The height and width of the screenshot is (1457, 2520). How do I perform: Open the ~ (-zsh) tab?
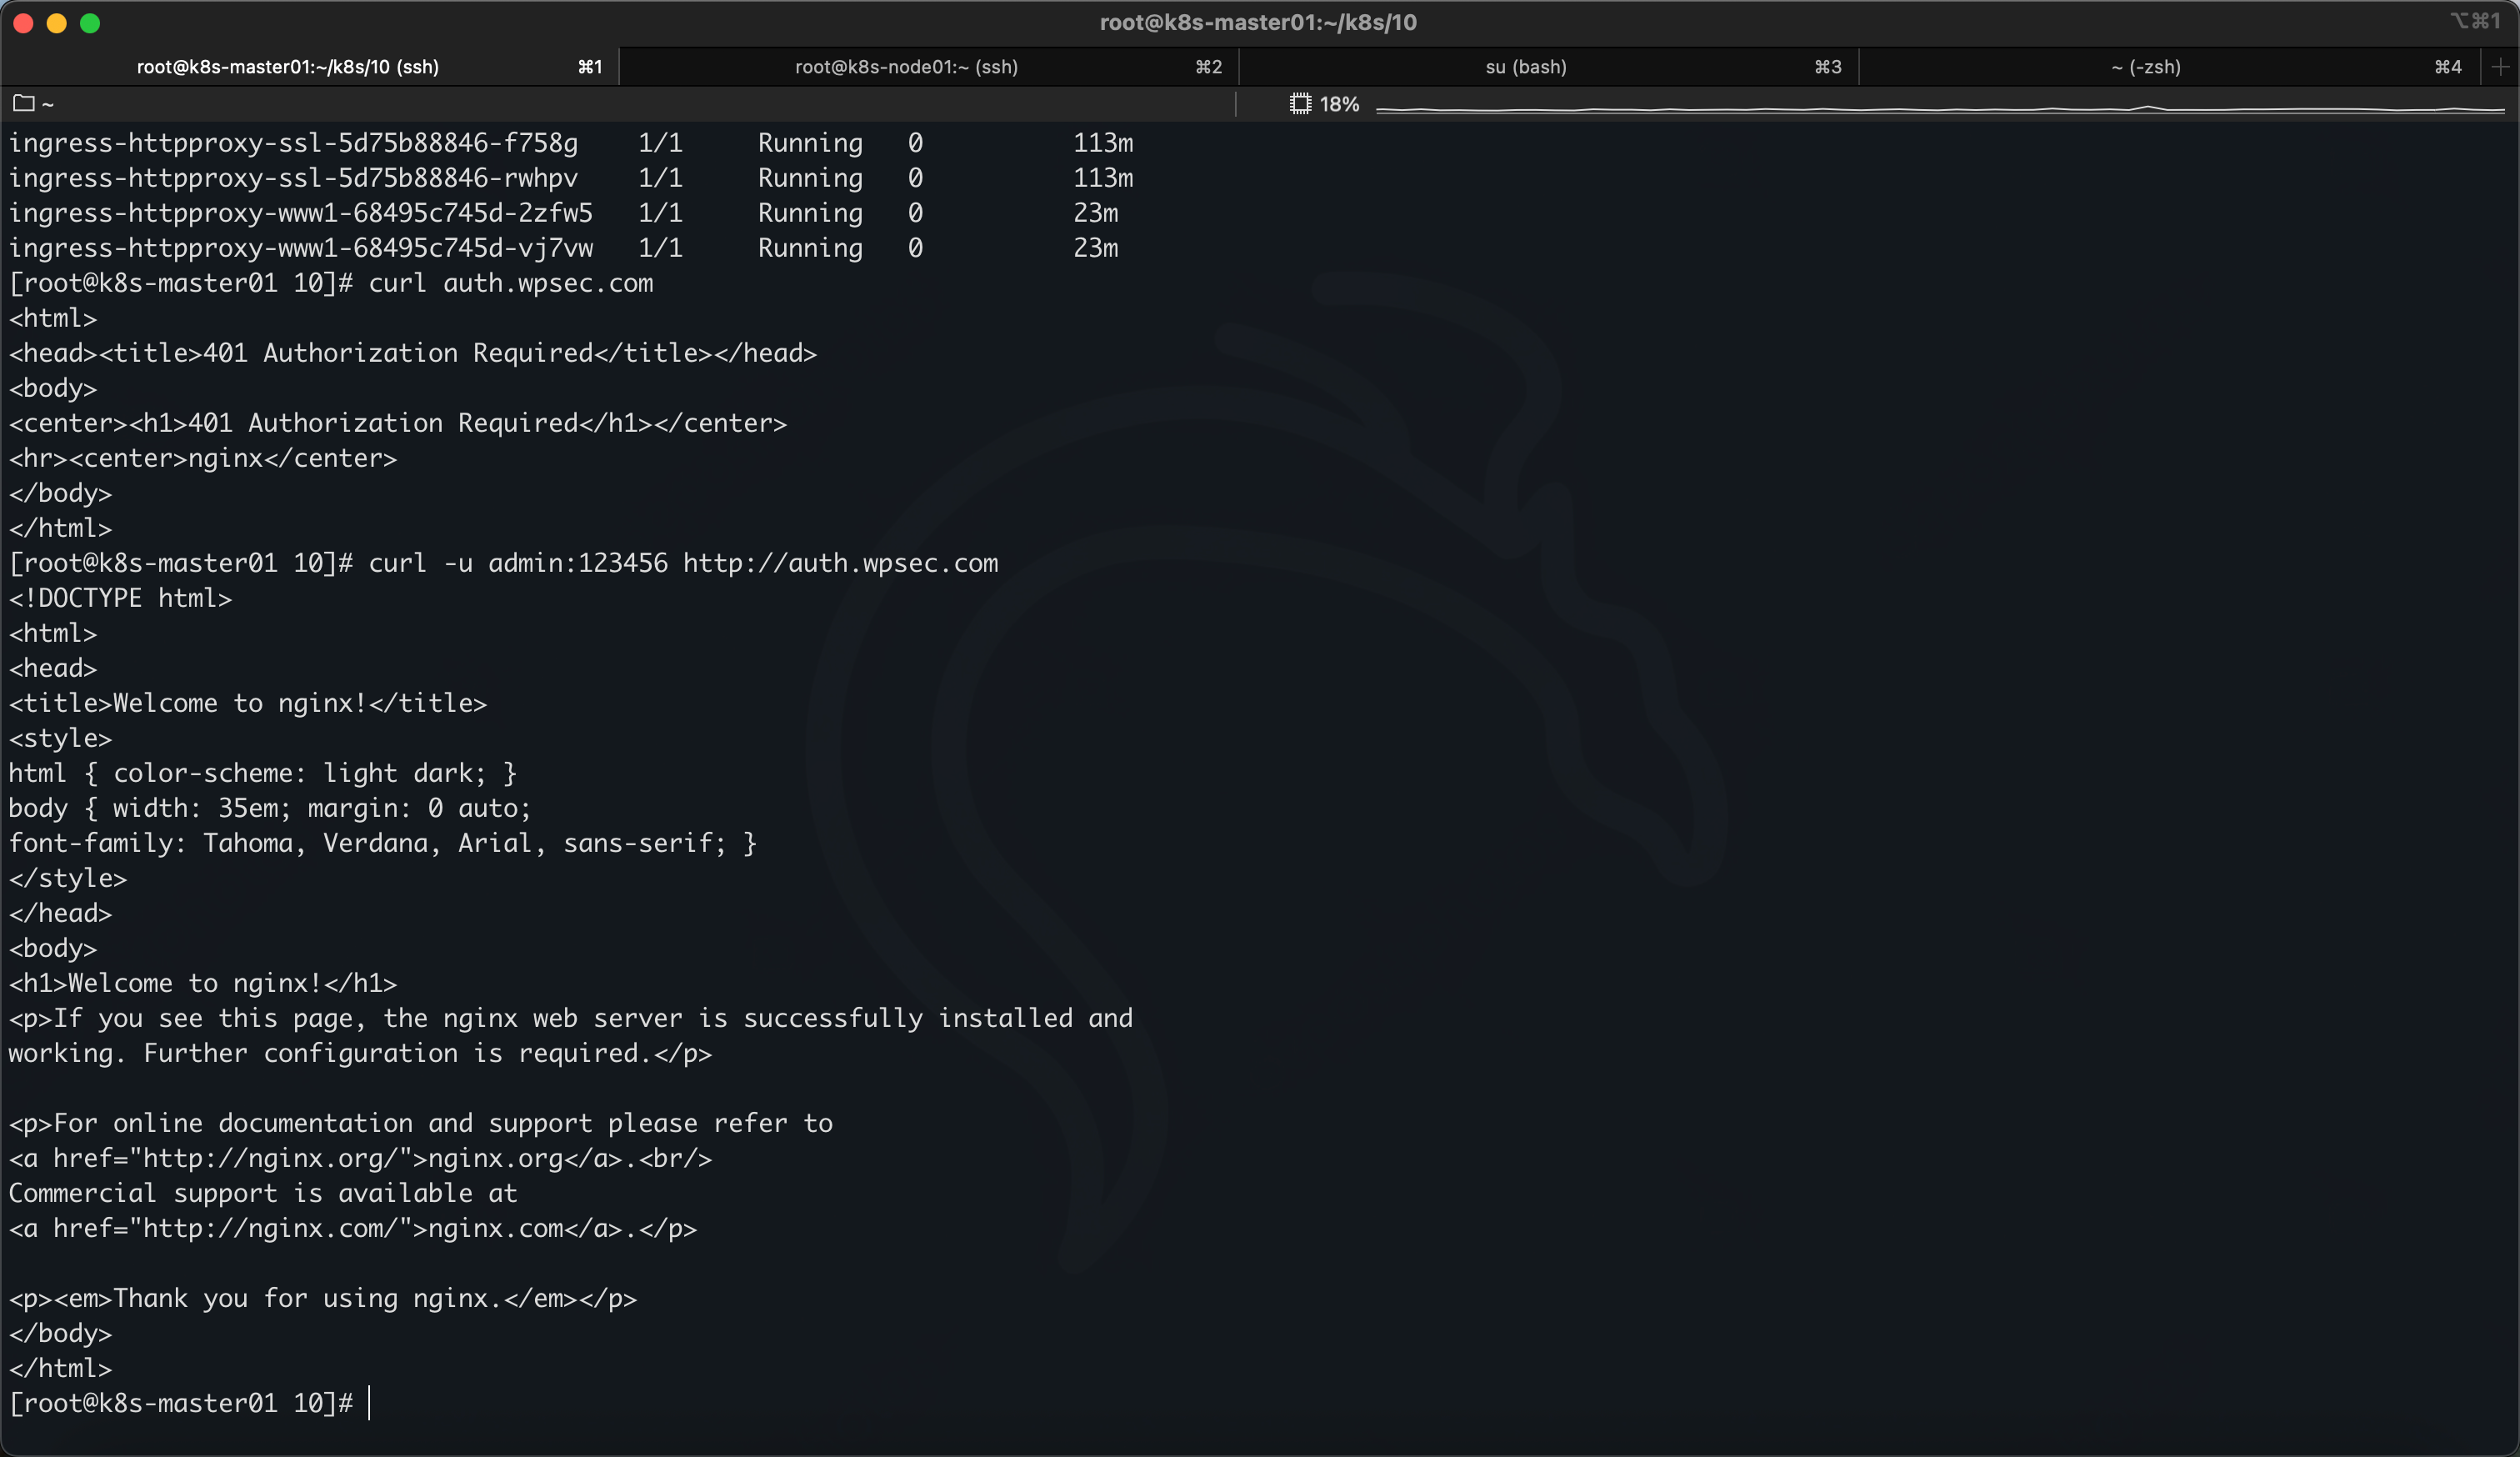point(2145,67)
